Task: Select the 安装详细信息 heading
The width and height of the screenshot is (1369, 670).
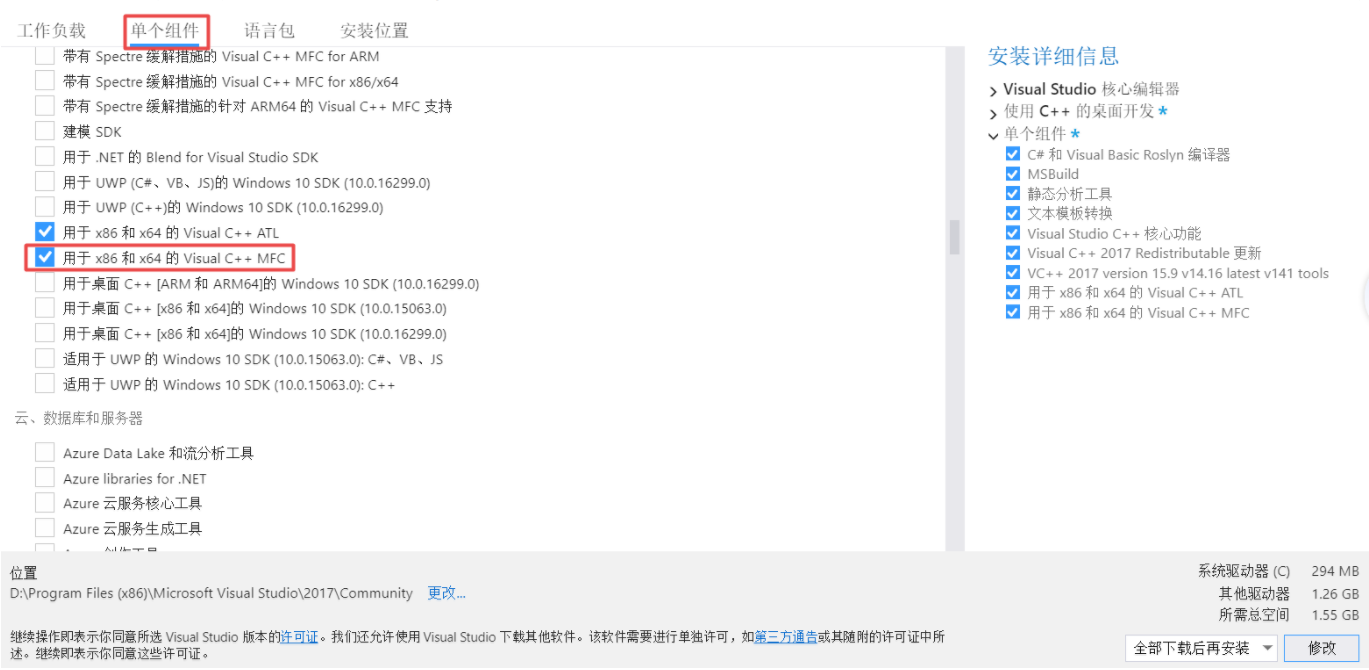Action: 1053,56
